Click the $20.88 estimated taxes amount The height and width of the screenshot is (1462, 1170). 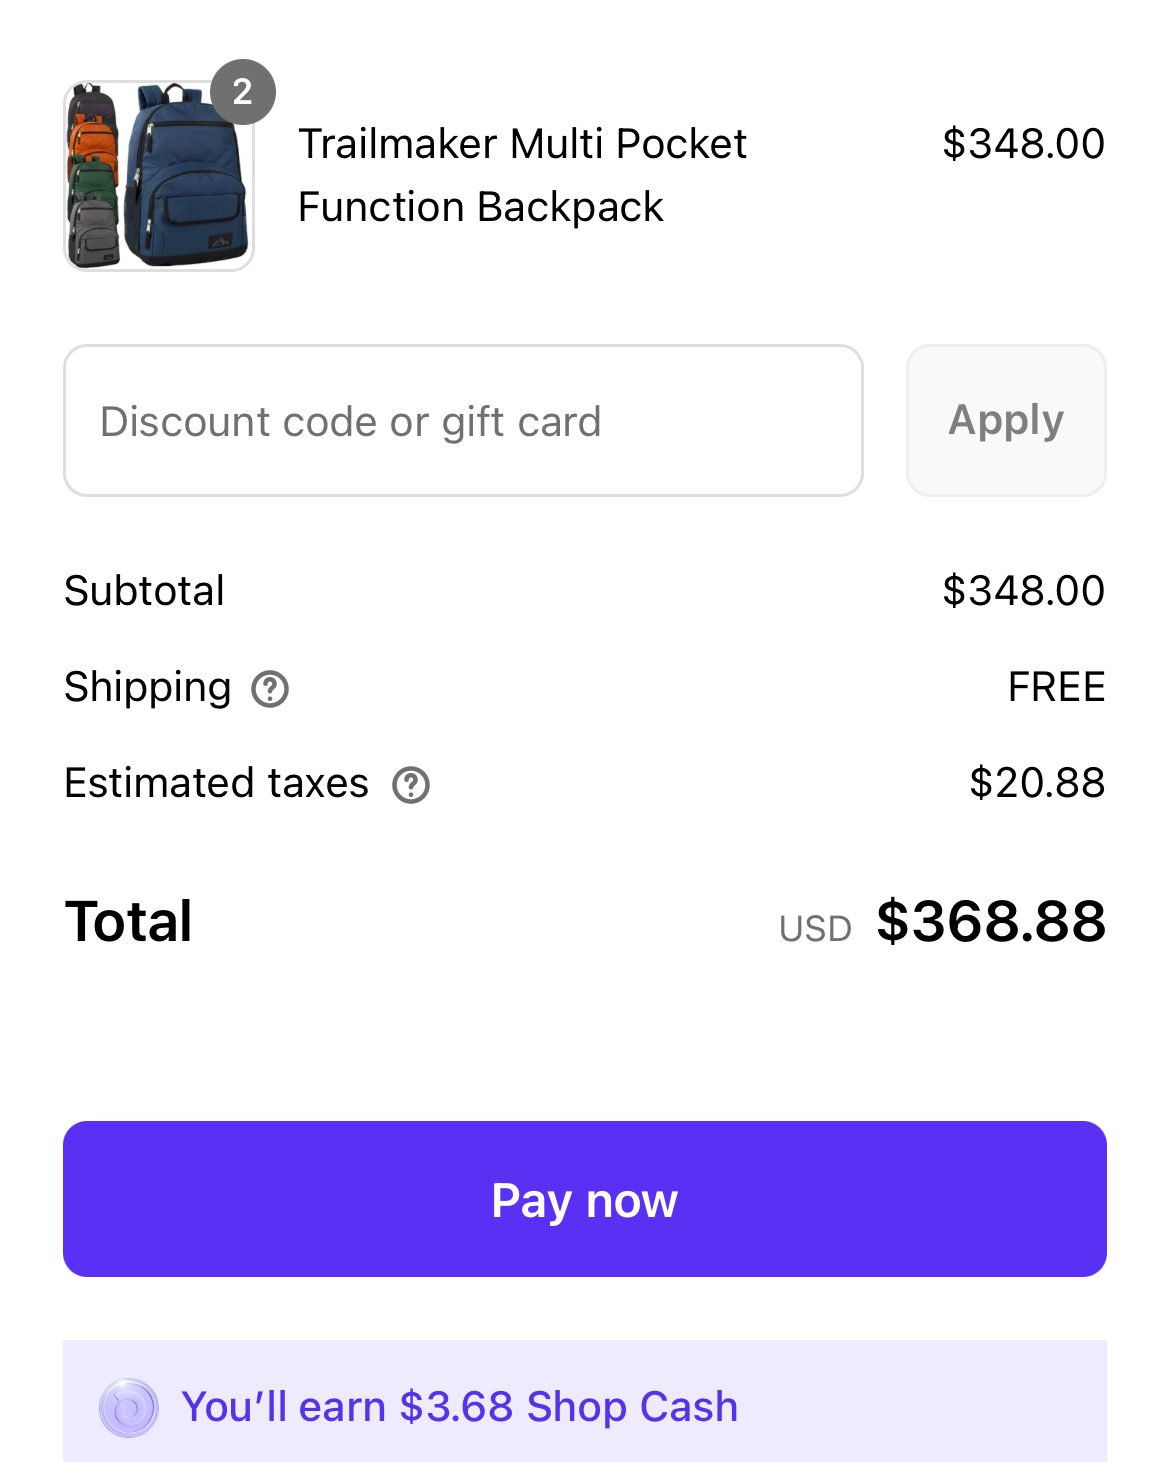pyautogui.click(x=1037, y=783)
